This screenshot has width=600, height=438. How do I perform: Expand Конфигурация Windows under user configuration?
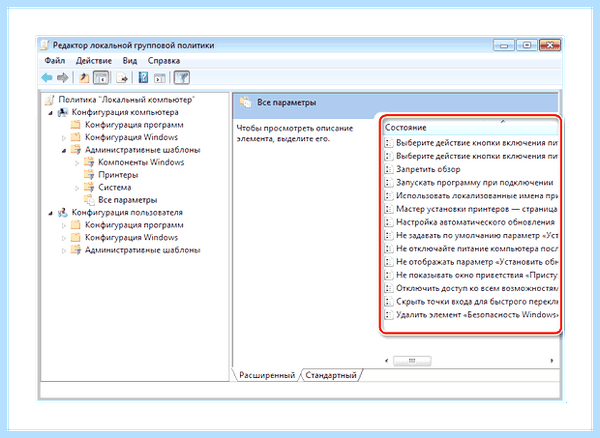tap(64, 238)
